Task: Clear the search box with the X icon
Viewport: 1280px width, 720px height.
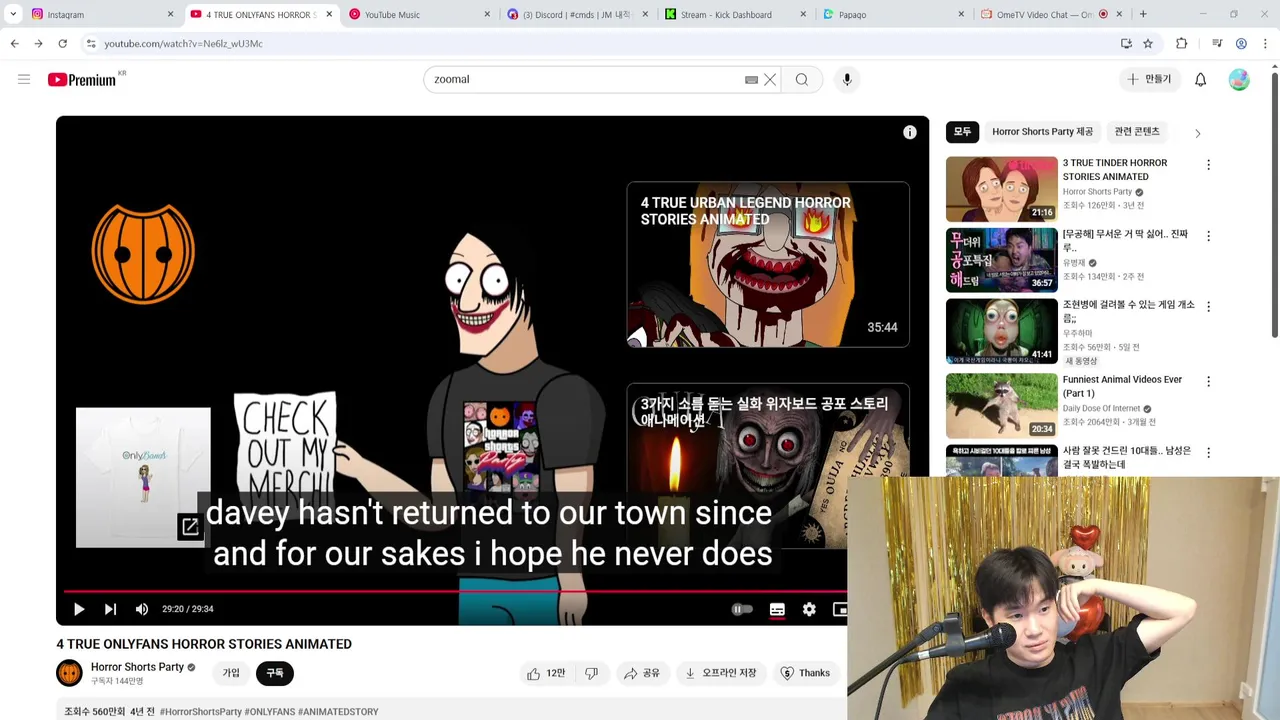Action: click(x=770, y=80)
